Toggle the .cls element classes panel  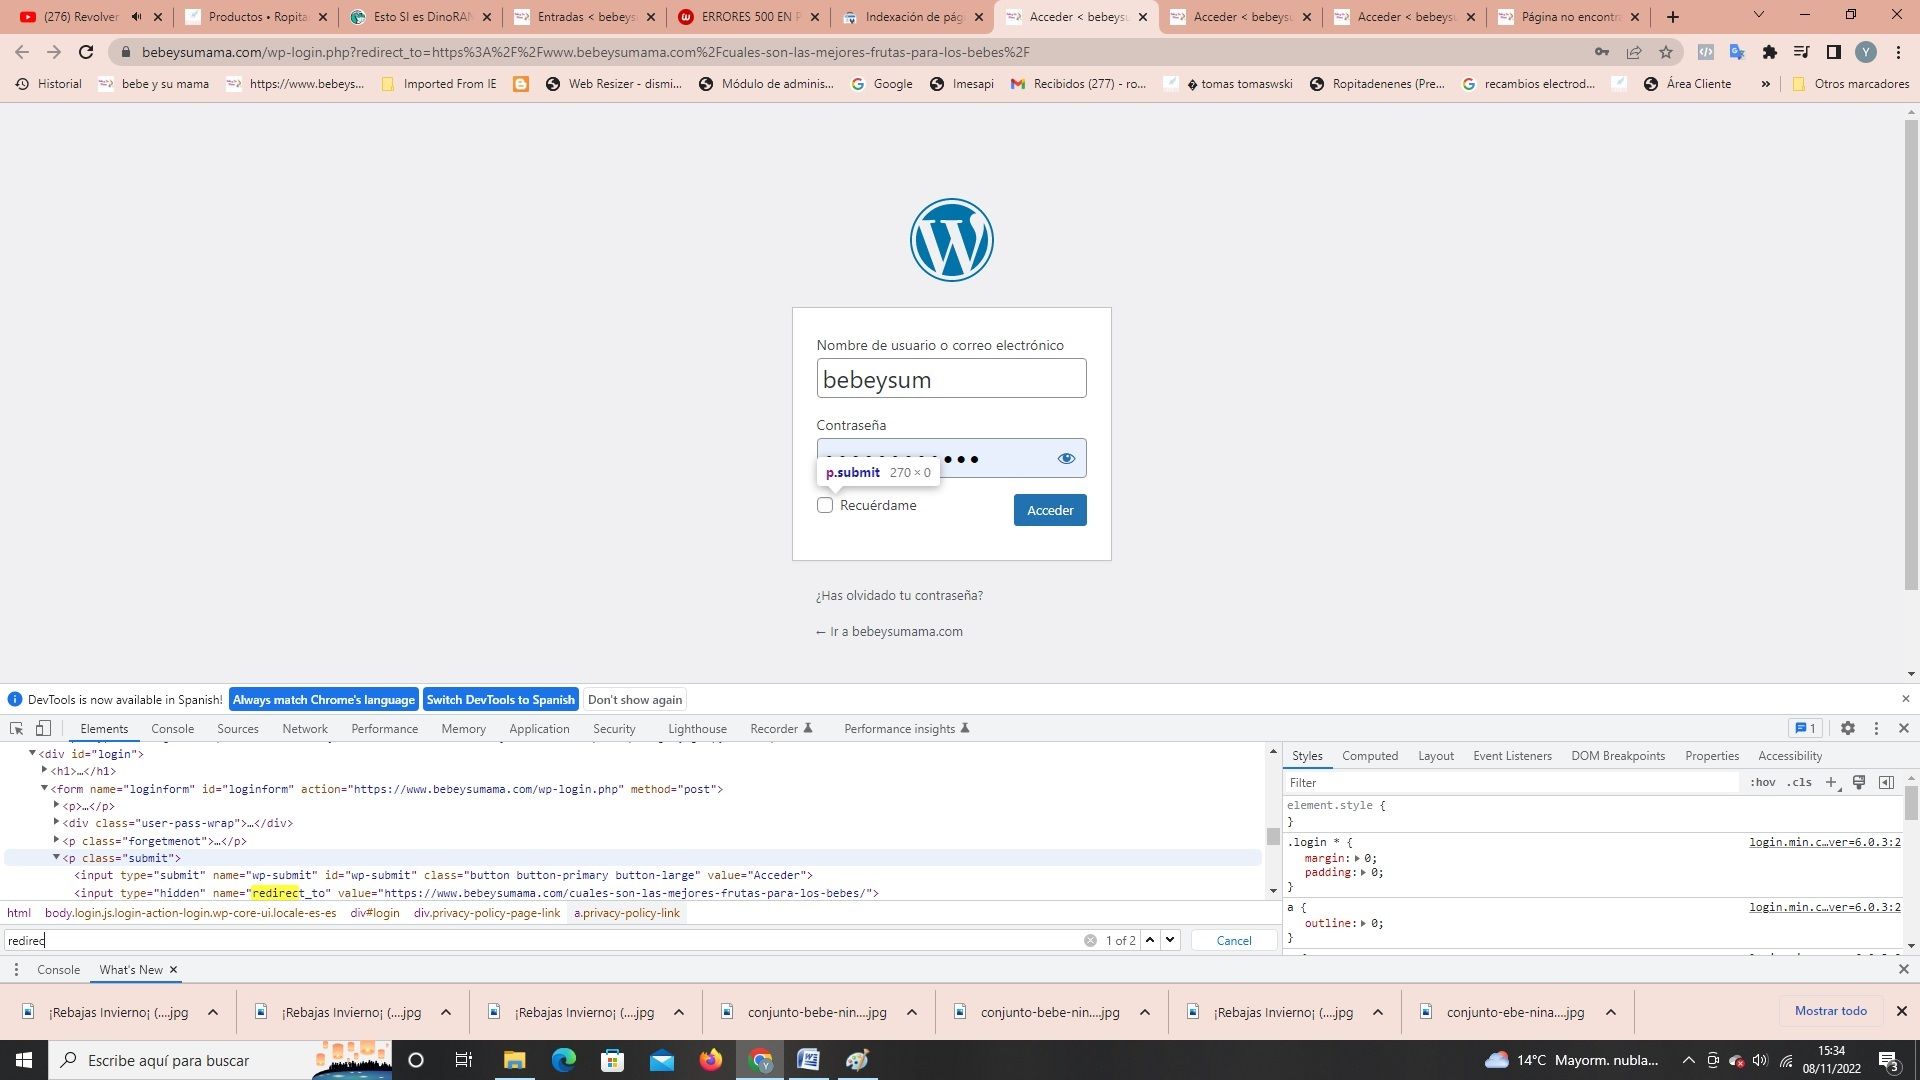coord(1800,782)
